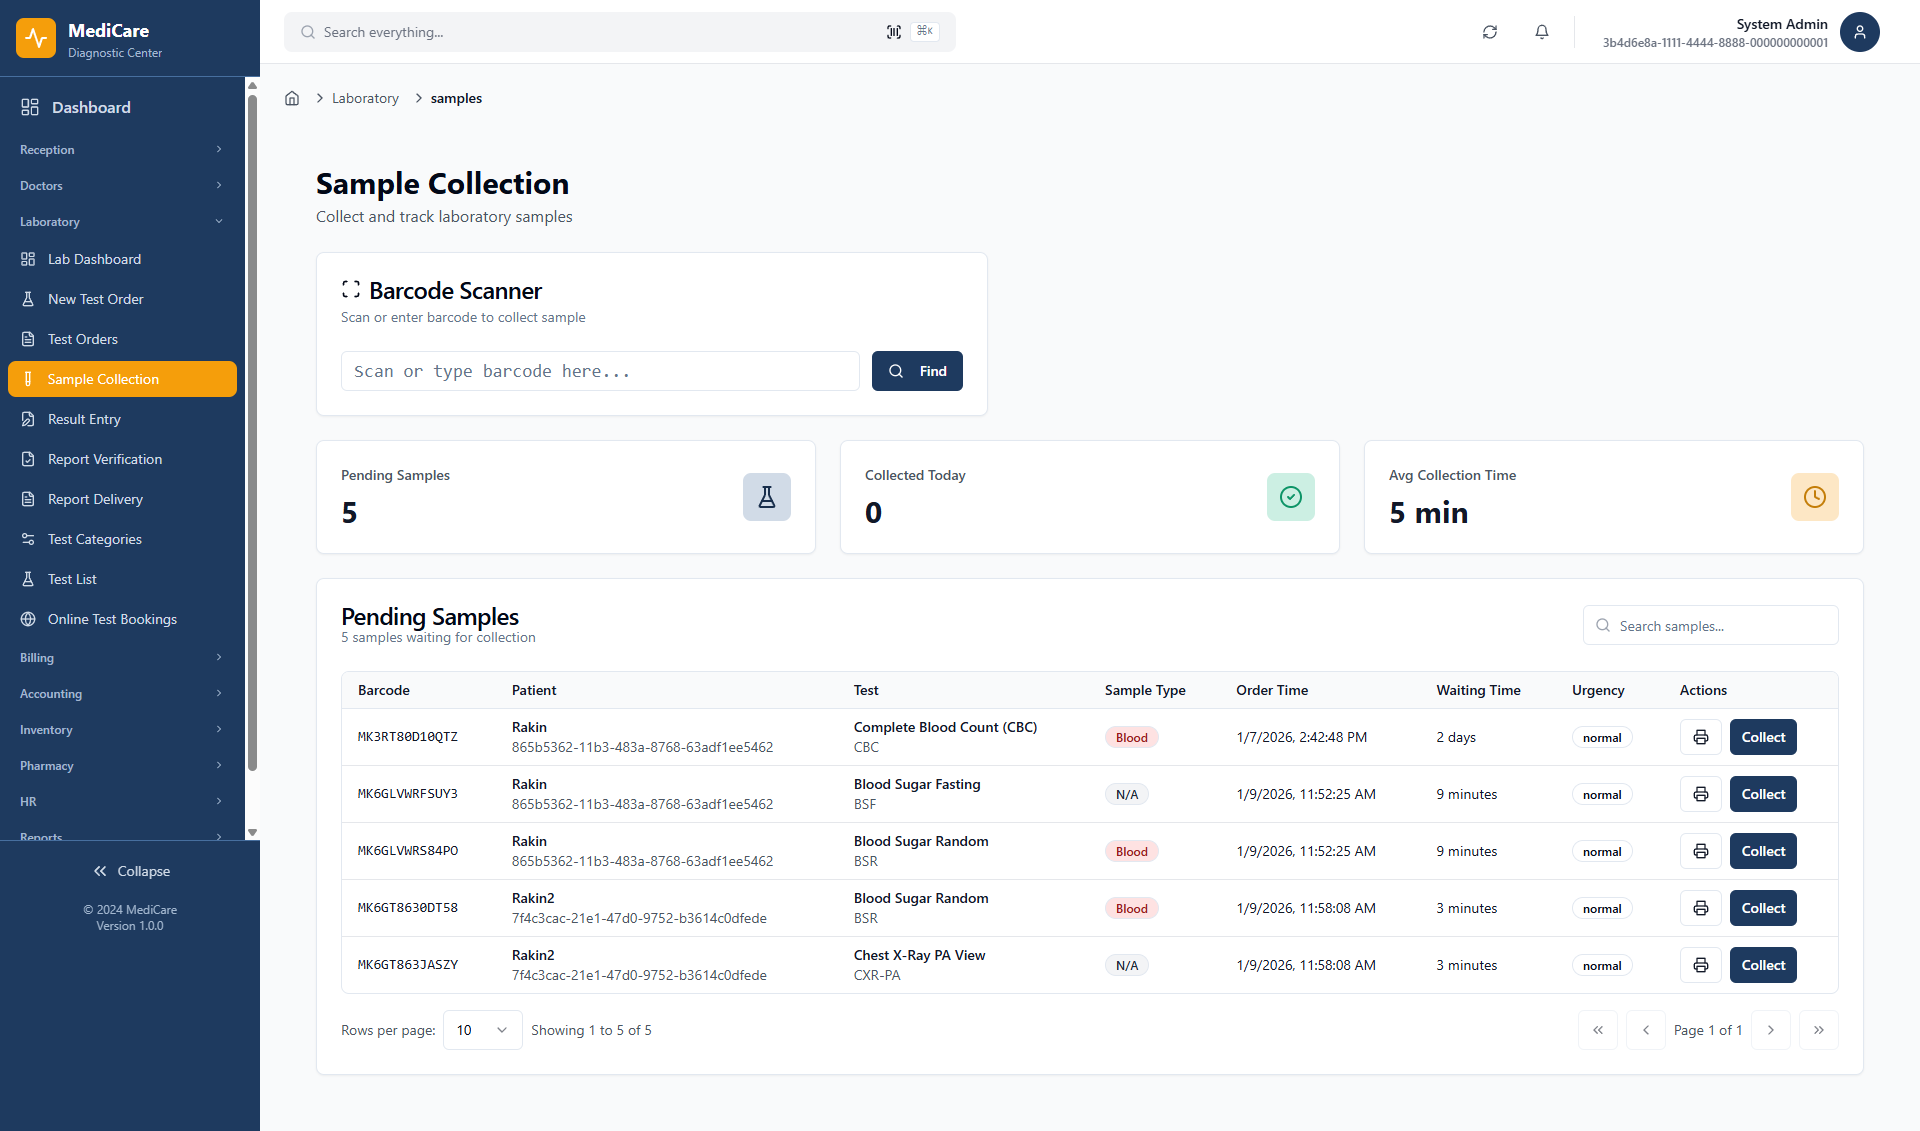This screenshot has height=1131, width=1920.
Task: Collapse the Laboratory section
Action: click(x=120, y=221)
